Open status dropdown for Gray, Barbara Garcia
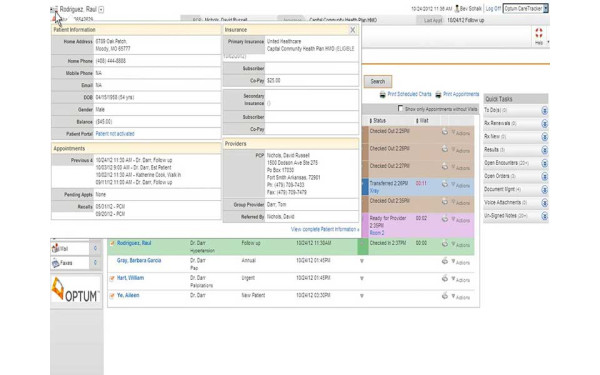The height and width of the screenshot is (375, 600). [362, 261]
